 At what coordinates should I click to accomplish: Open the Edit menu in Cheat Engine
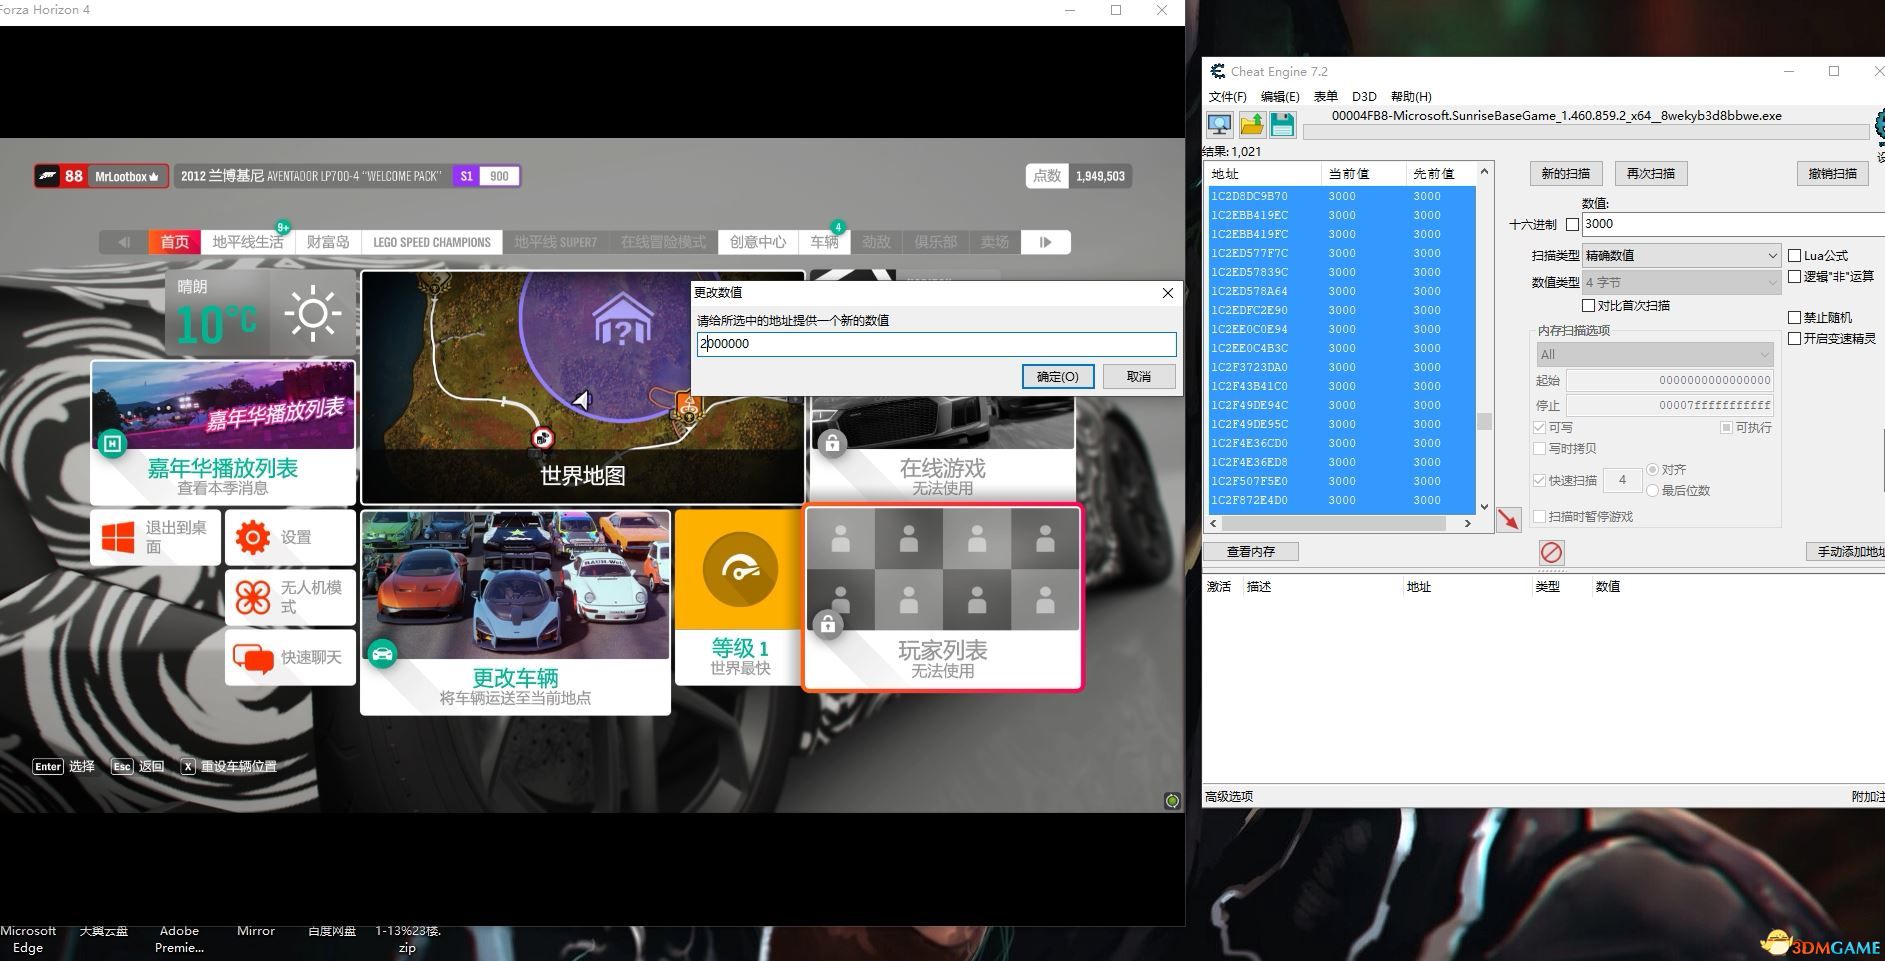[1280, 96]
